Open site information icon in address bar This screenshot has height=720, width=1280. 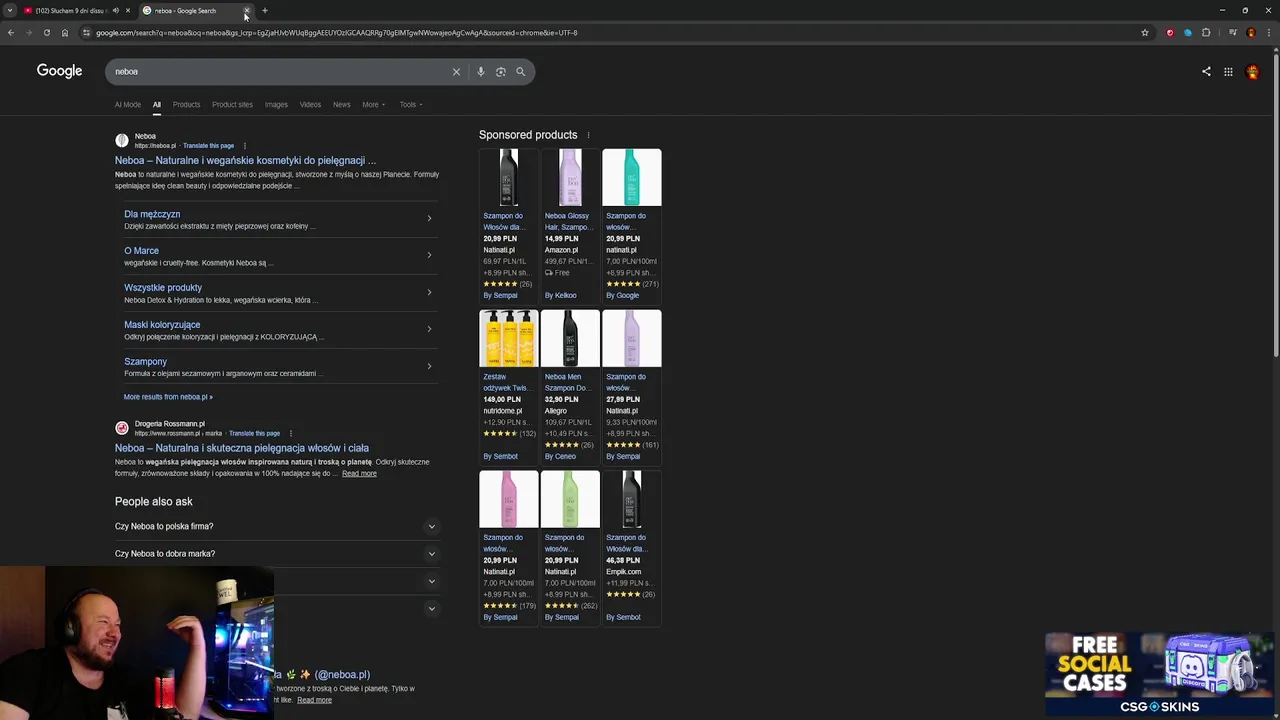point(86,32)
